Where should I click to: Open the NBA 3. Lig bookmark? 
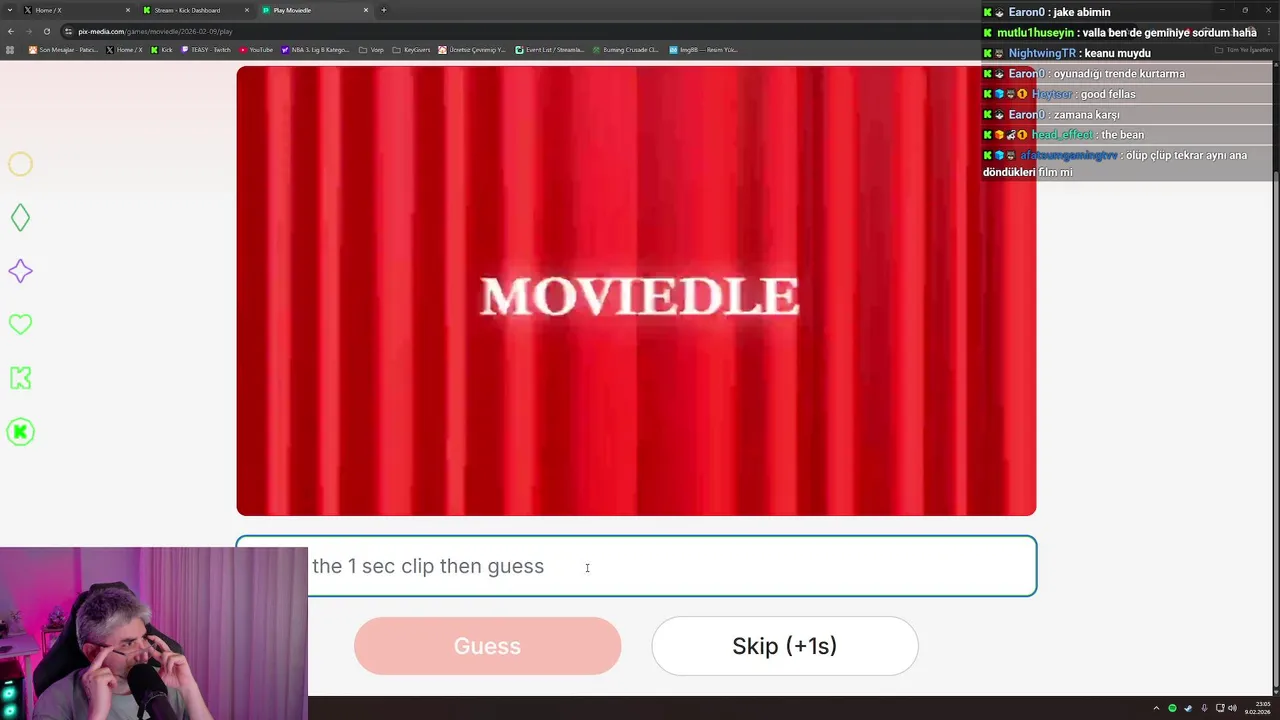(316, 49)
